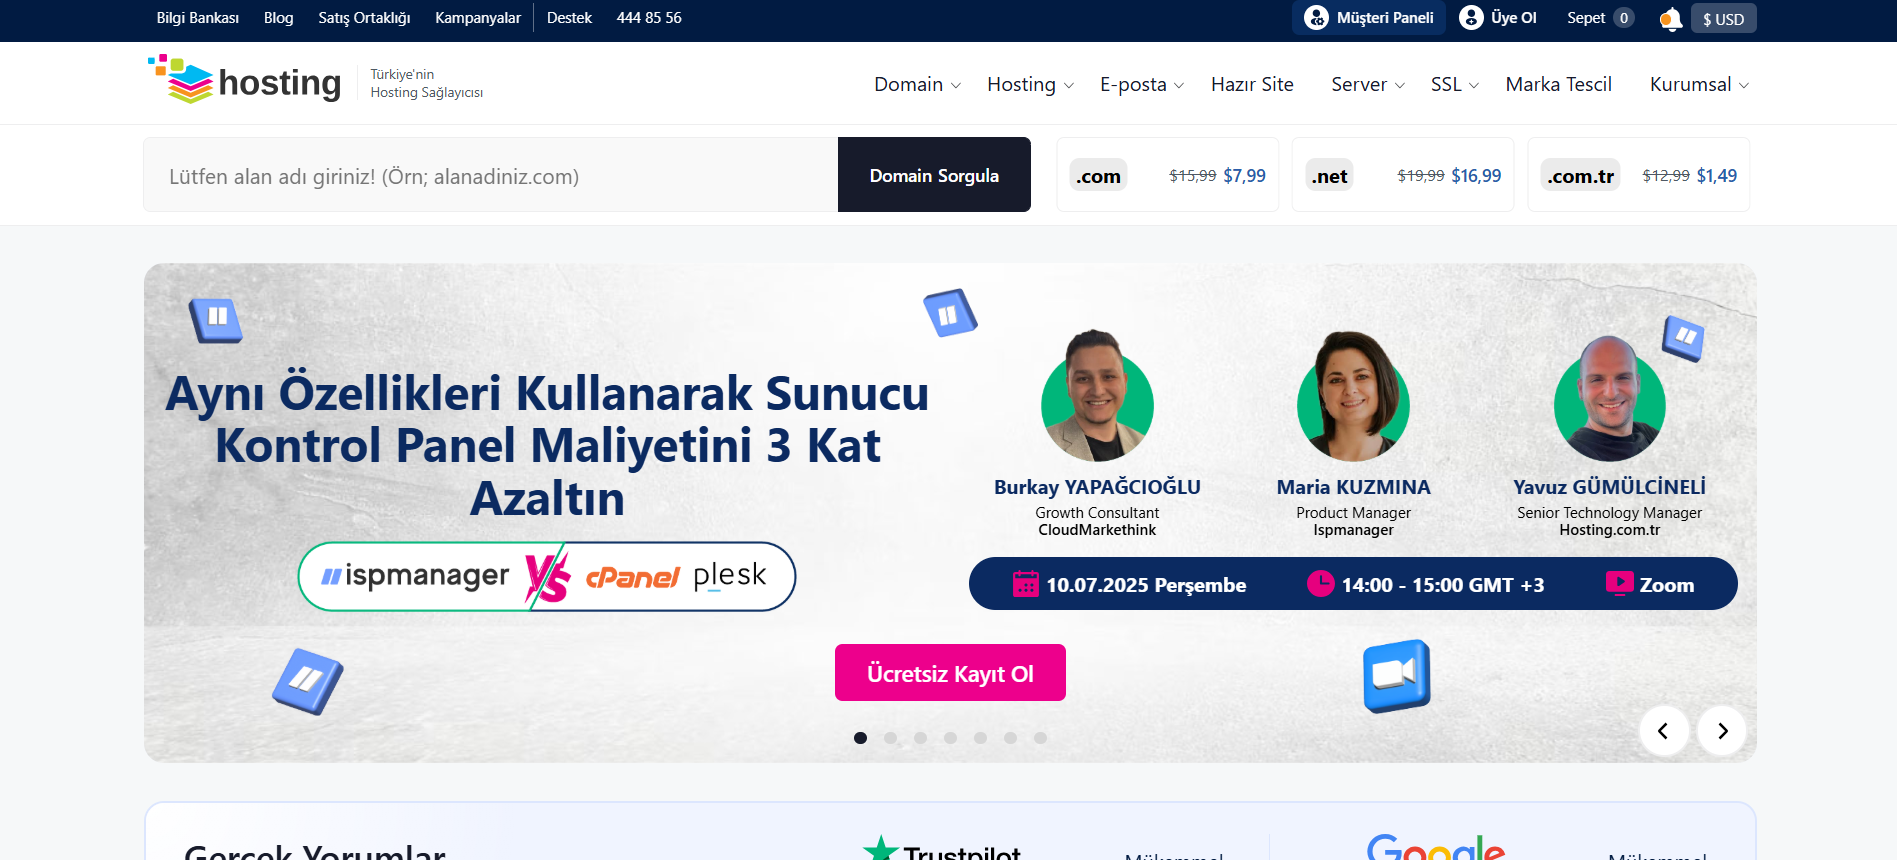Open the Müşteri Paneli button
Image resolution: width=1897 pixels, height=860 pixels.
tap(1368, 18)
